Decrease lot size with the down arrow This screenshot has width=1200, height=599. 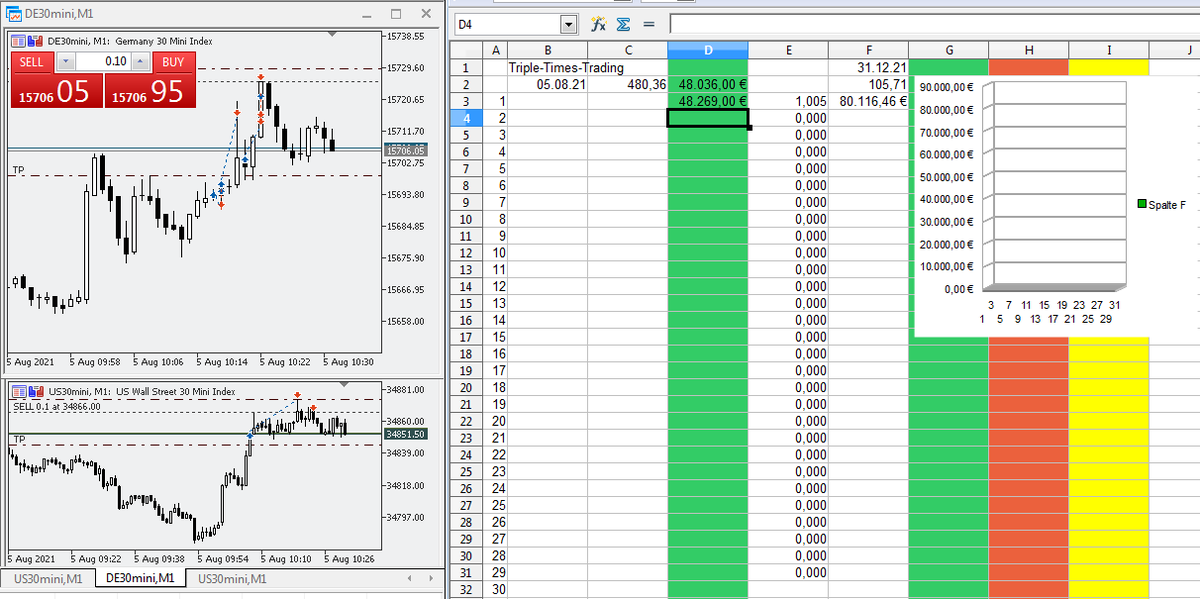coord(65,61)
